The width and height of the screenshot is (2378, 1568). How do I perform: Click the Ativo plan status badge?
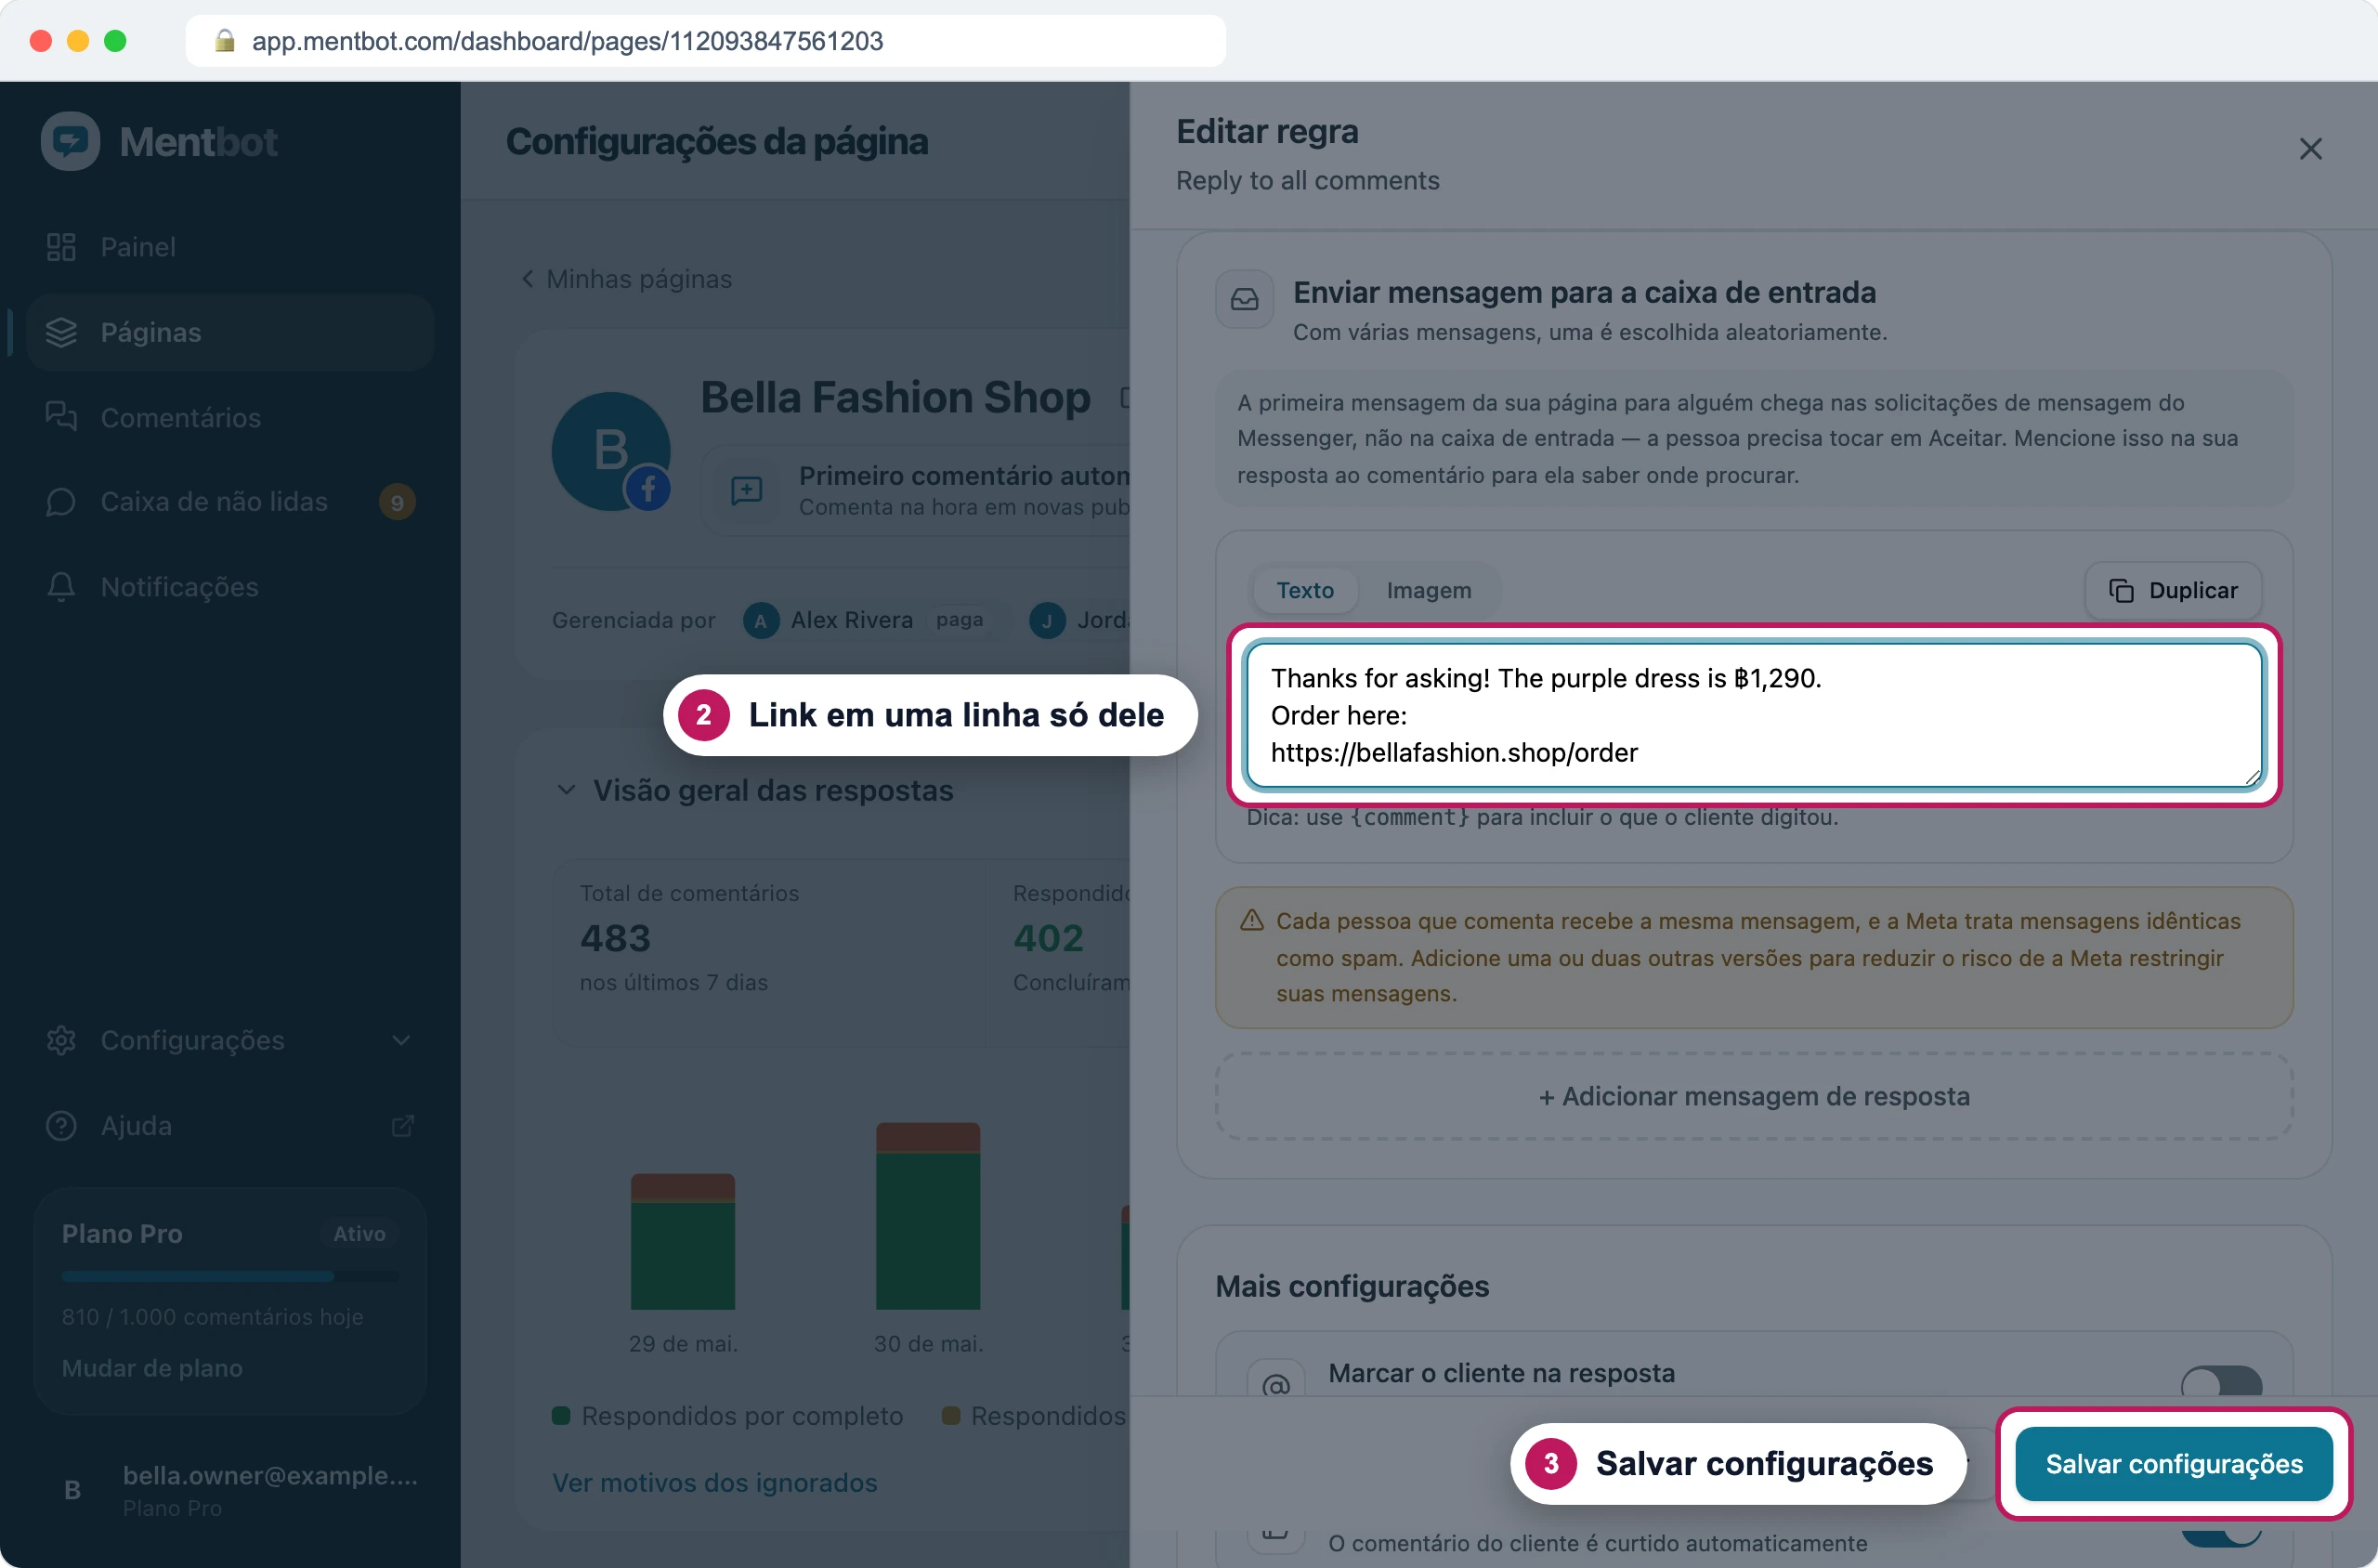point(359,1233)
